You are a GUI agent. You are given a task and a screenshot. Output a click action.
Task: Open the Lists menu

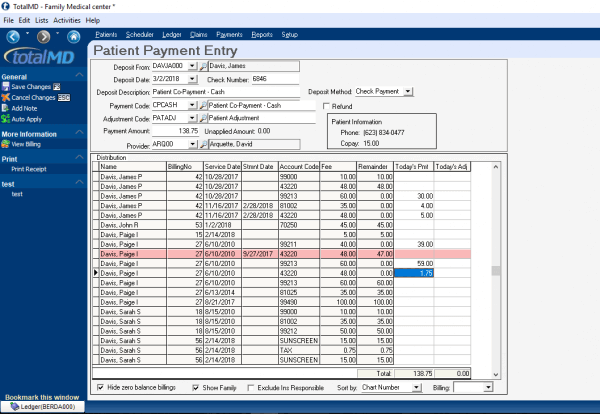(41, 20)
